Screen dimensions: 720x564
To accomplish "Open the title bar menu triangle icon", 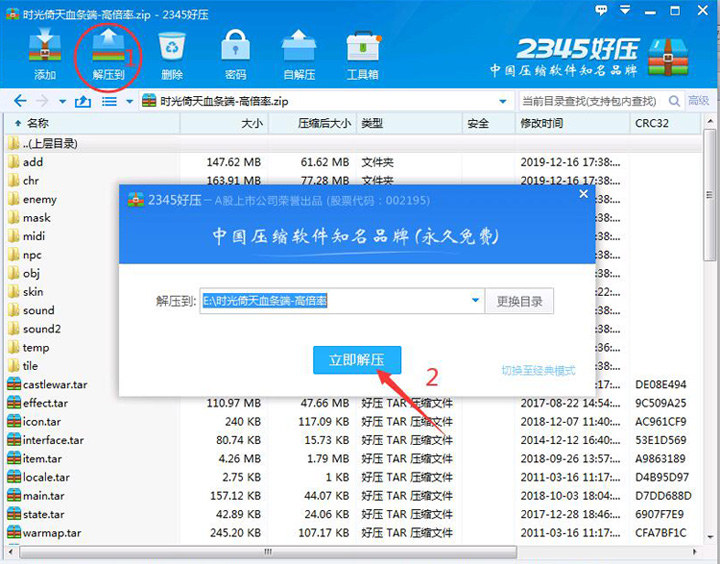I will click(x=625, y=10).
